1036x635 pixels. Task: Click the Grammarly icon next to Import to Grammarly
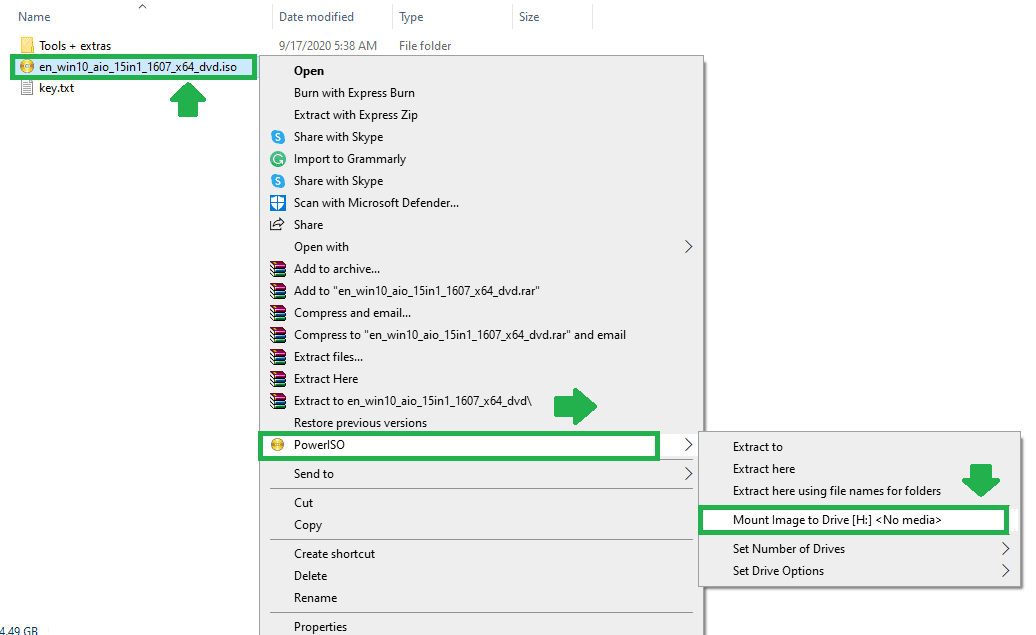[278, 159]
